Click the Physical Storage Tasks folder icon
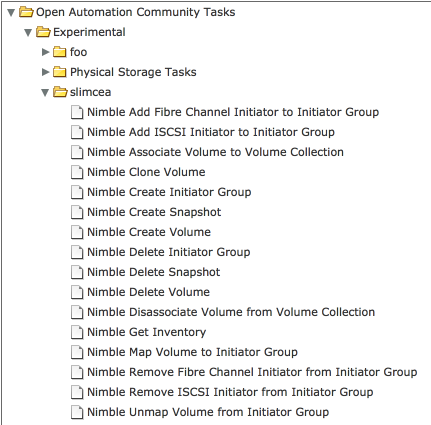The width and height of the screenshot is (431, 425). (x=60, y=72)
